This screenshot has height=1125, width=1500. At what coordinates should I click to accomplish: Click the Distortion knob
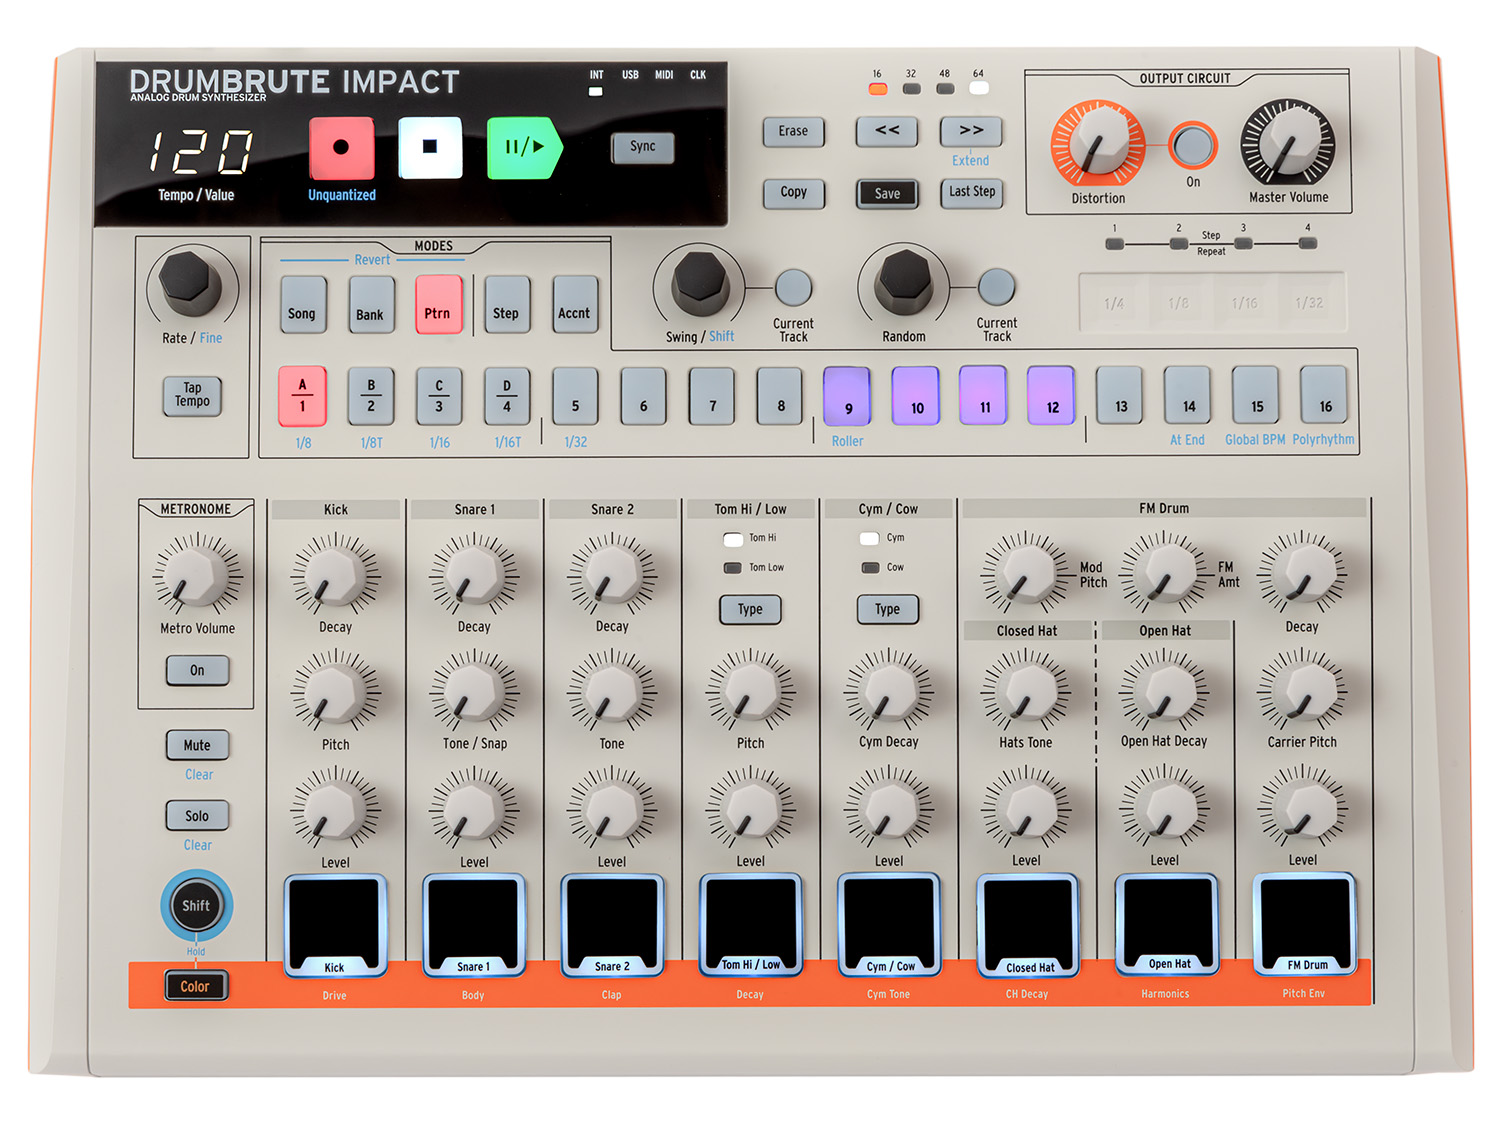pos(1097,143)
